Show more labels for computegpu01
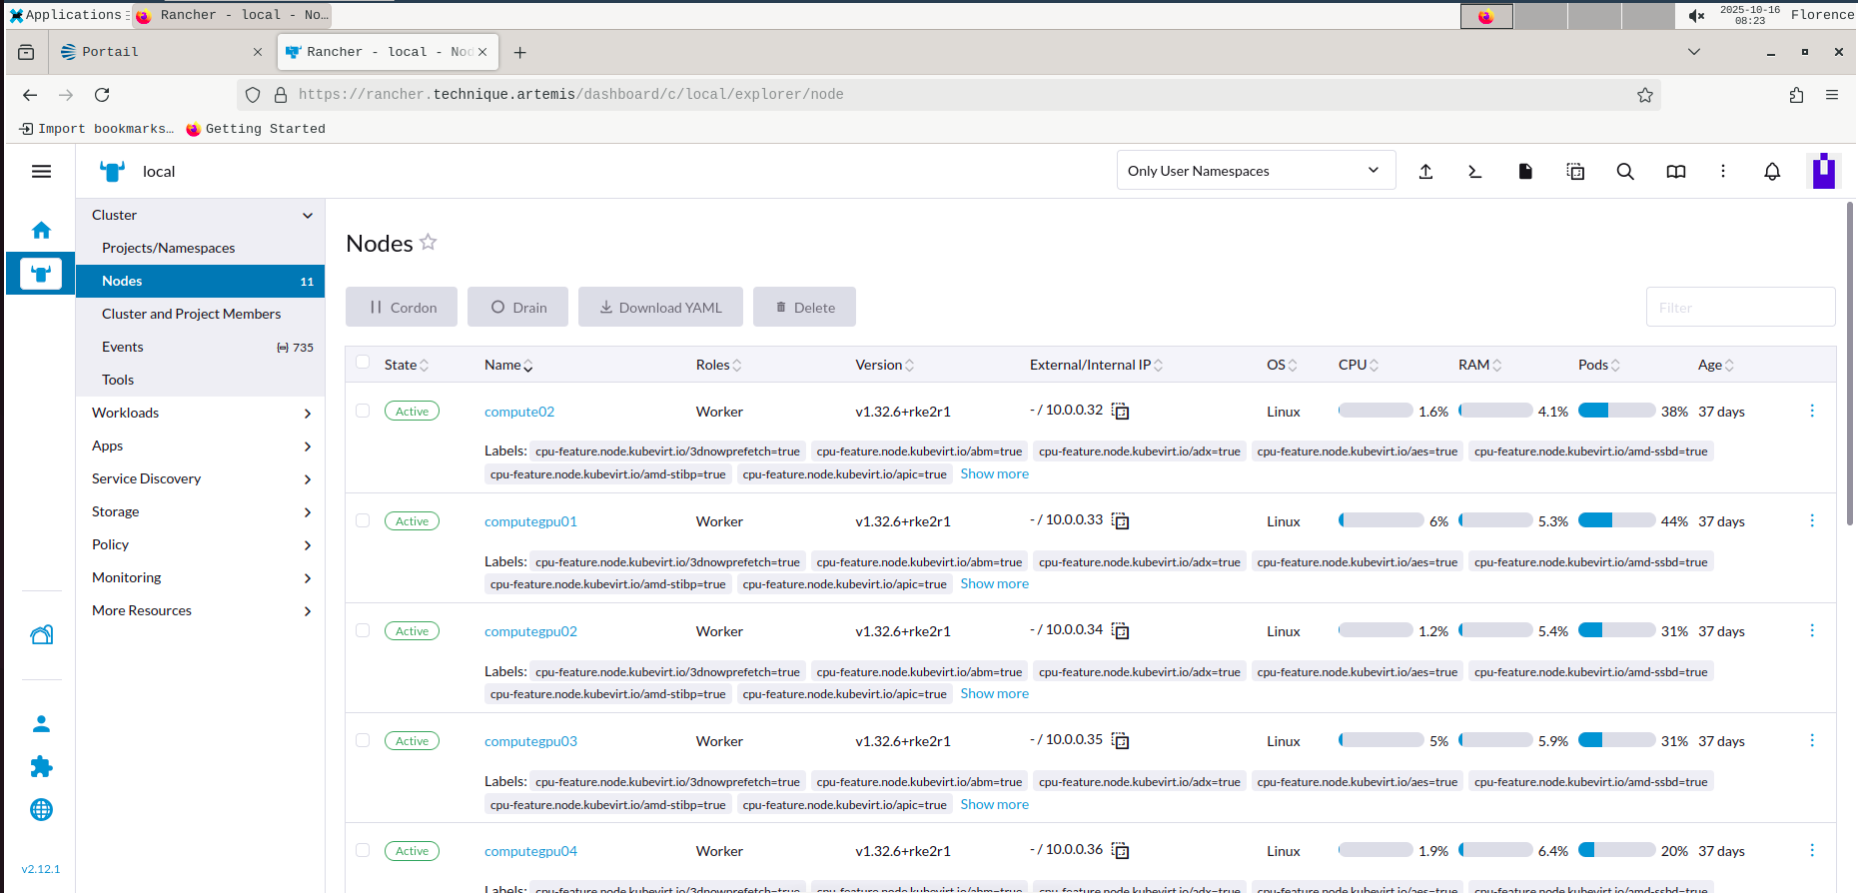Viewport: 1858px width, 893px height. pyautogui.click(x=994, y=584)
